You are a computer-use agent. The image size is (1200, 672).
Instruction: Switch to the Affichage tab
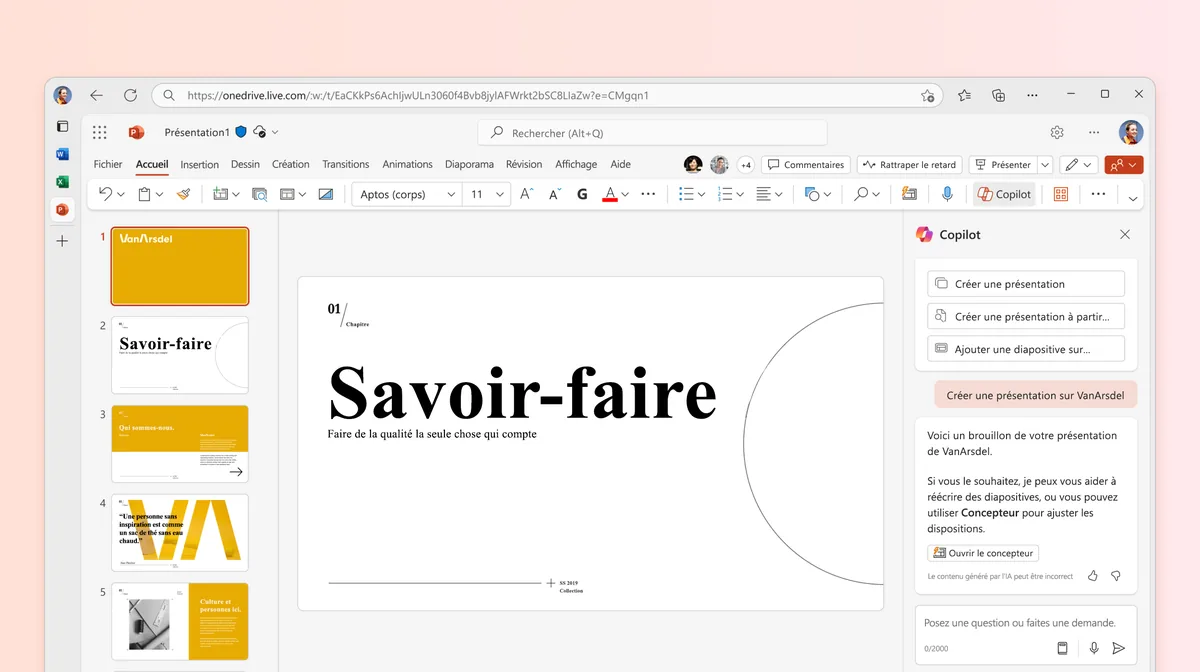coord(576,164)
